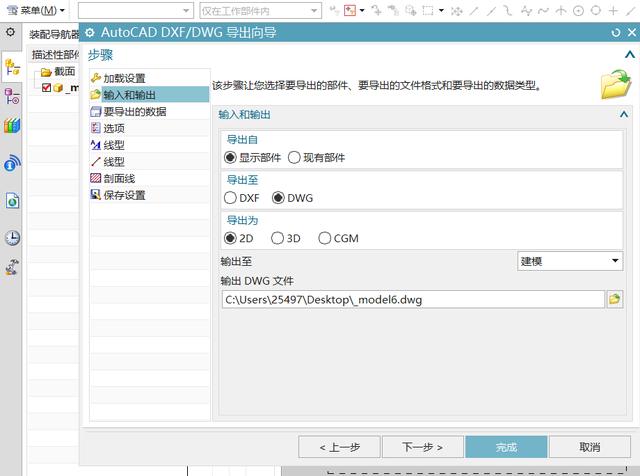The height and width of the screenshot is (476, 640).
Task: Click the navigator settings gear icon
Action: [10, 32]
